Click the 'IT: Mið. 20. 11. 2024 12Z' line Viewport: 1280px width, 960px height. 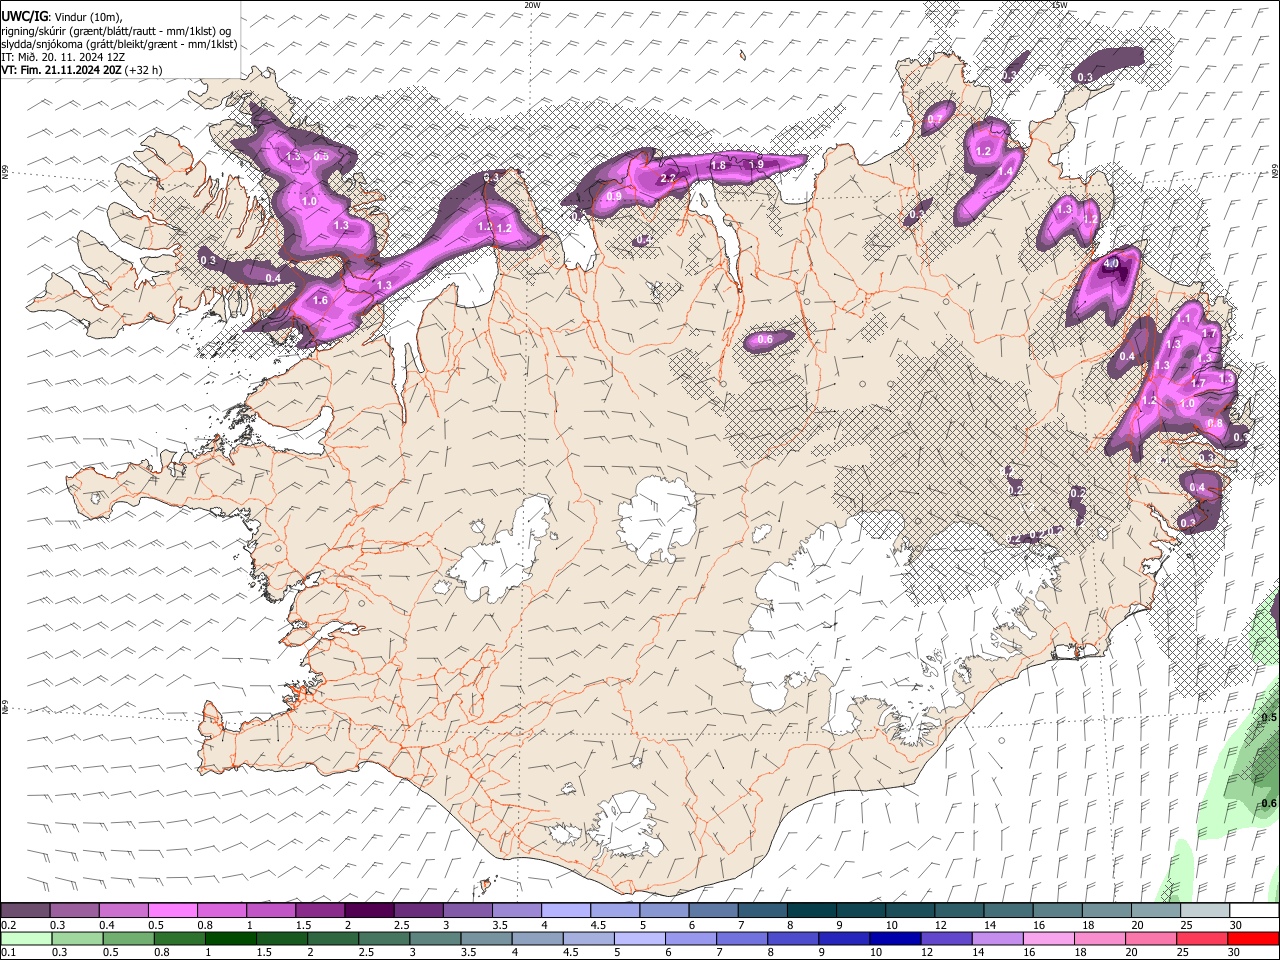[63, 57]
